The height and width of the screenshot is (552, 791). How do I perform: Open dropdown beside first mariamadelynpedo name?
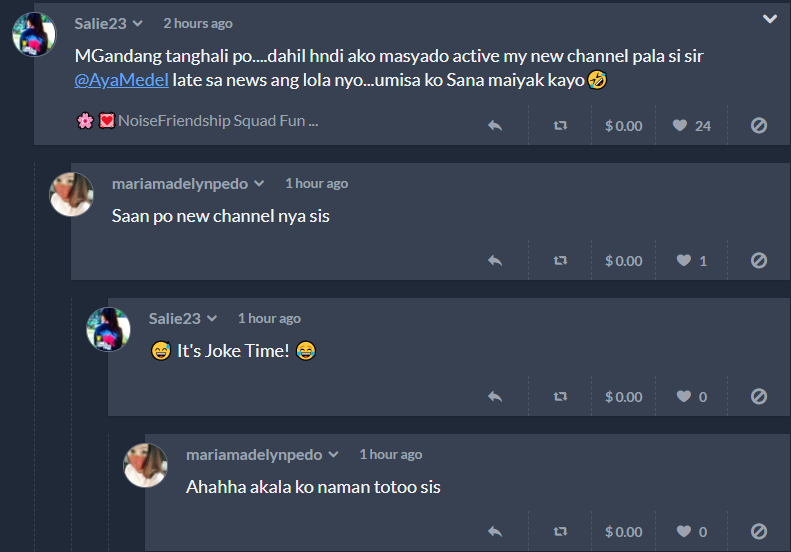pos(259,184)
